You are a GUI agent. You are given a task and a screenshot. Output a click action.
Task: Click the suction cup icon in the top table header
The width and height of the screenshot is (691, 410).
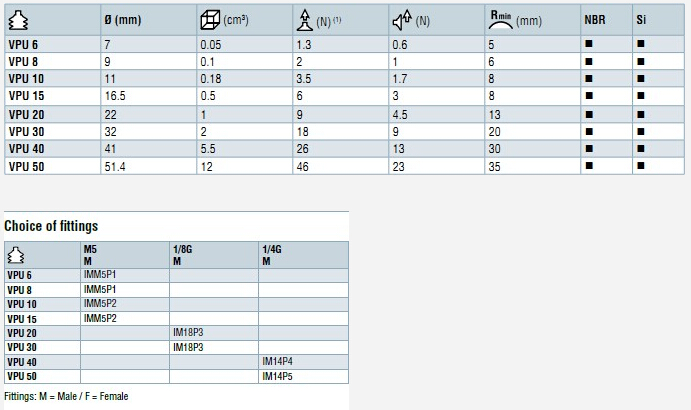(17, 21)
